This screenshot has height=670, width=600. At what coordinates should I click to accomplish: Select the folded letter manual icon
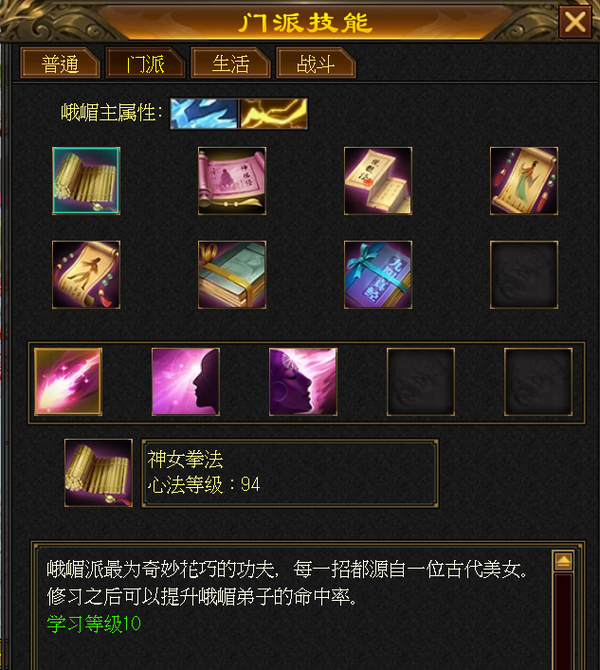point(378,181)
